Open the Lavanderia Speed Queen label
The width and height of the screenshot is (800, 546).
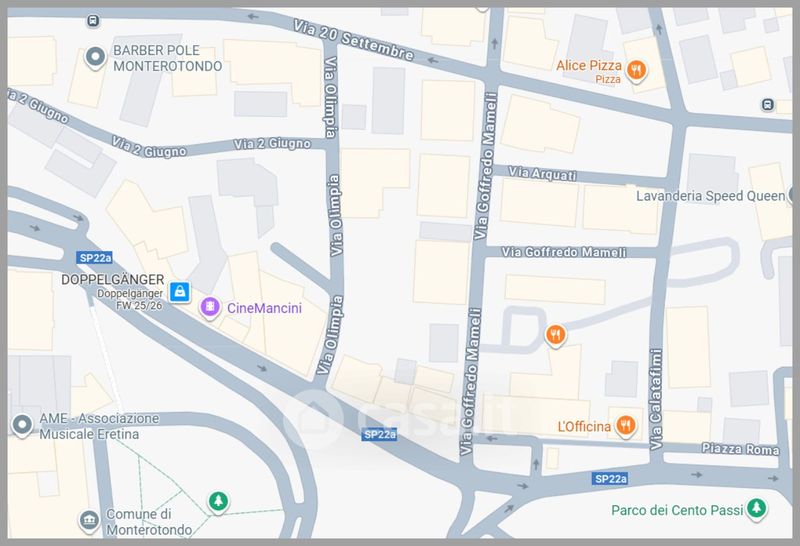coord(710,196)
